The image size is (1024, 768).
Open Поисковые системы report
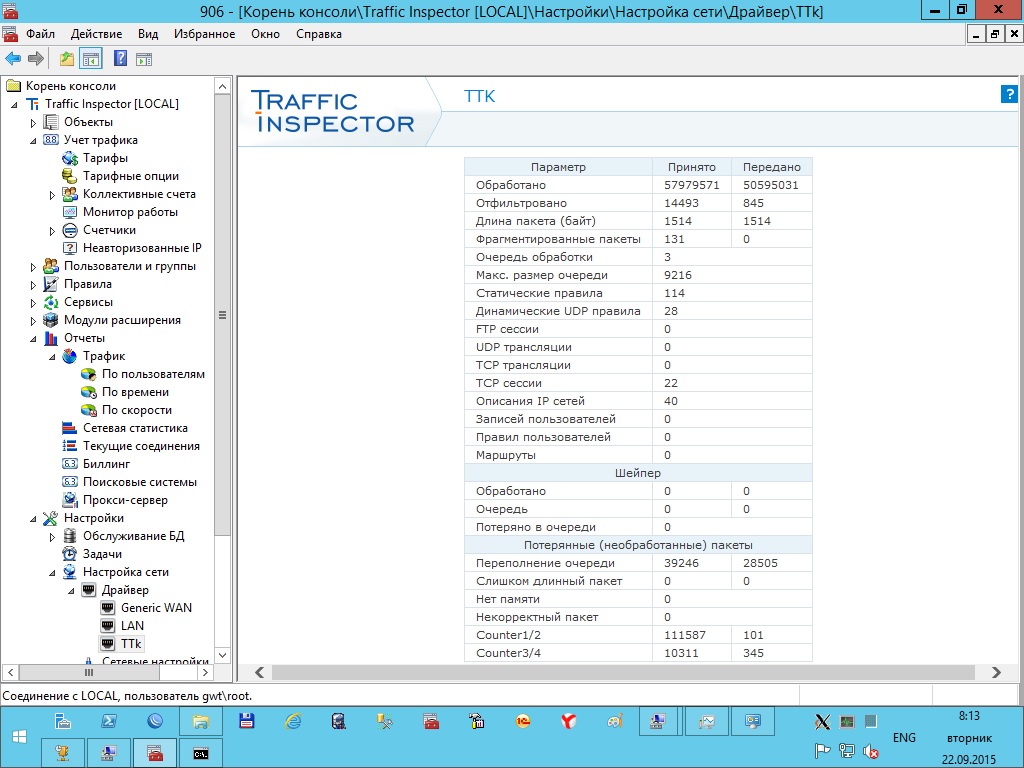pyautogui.click(x=140, y=482)
